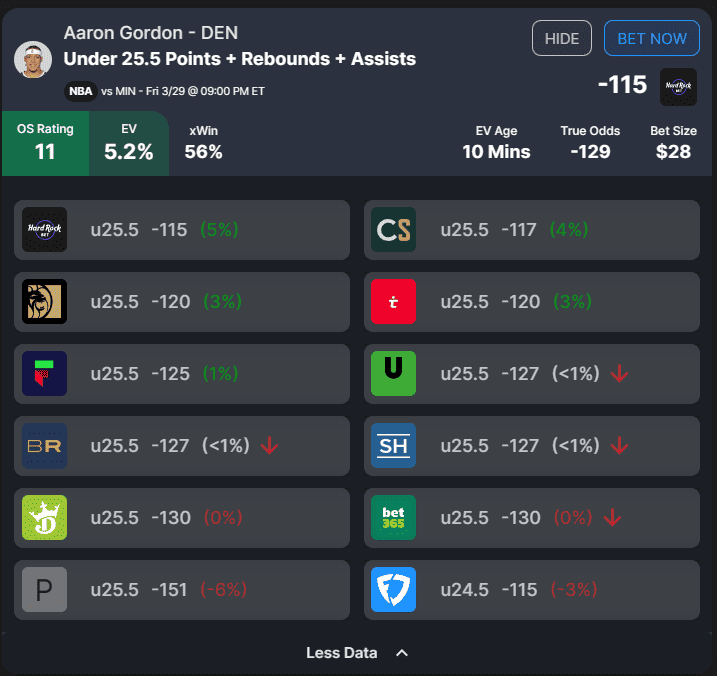
Task: Click the Caesars Sportsbook CS logo
Action: coord(393,229)
